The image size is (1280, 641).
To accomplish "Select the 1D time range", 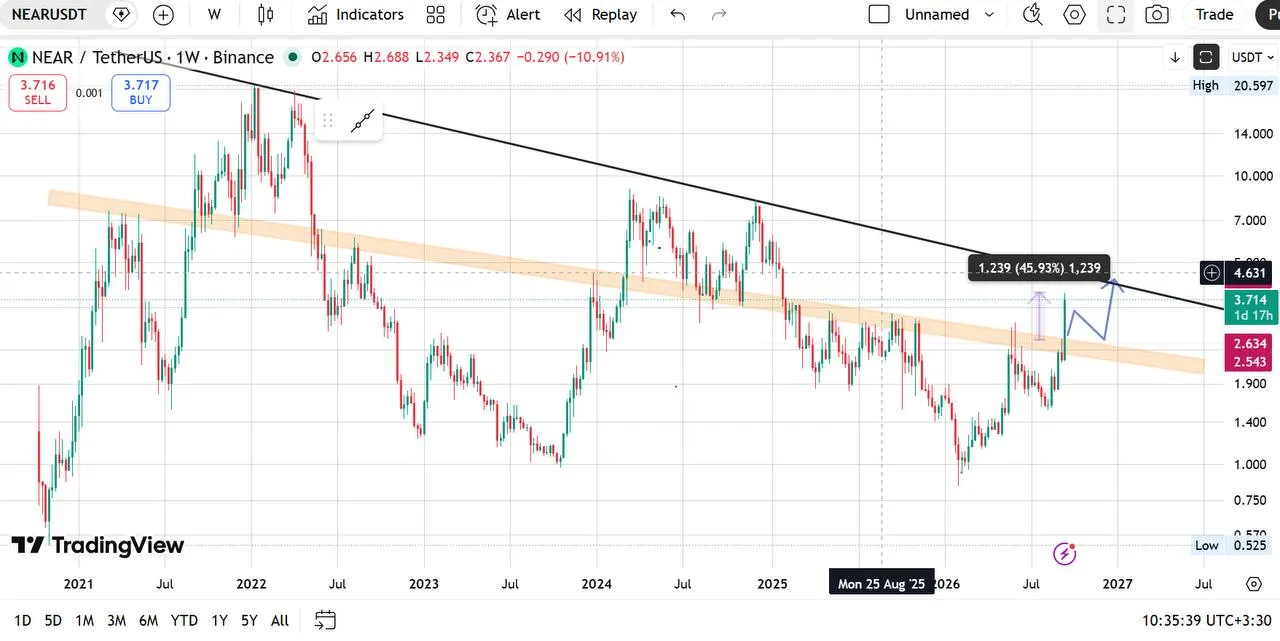I will click(22, 620).
